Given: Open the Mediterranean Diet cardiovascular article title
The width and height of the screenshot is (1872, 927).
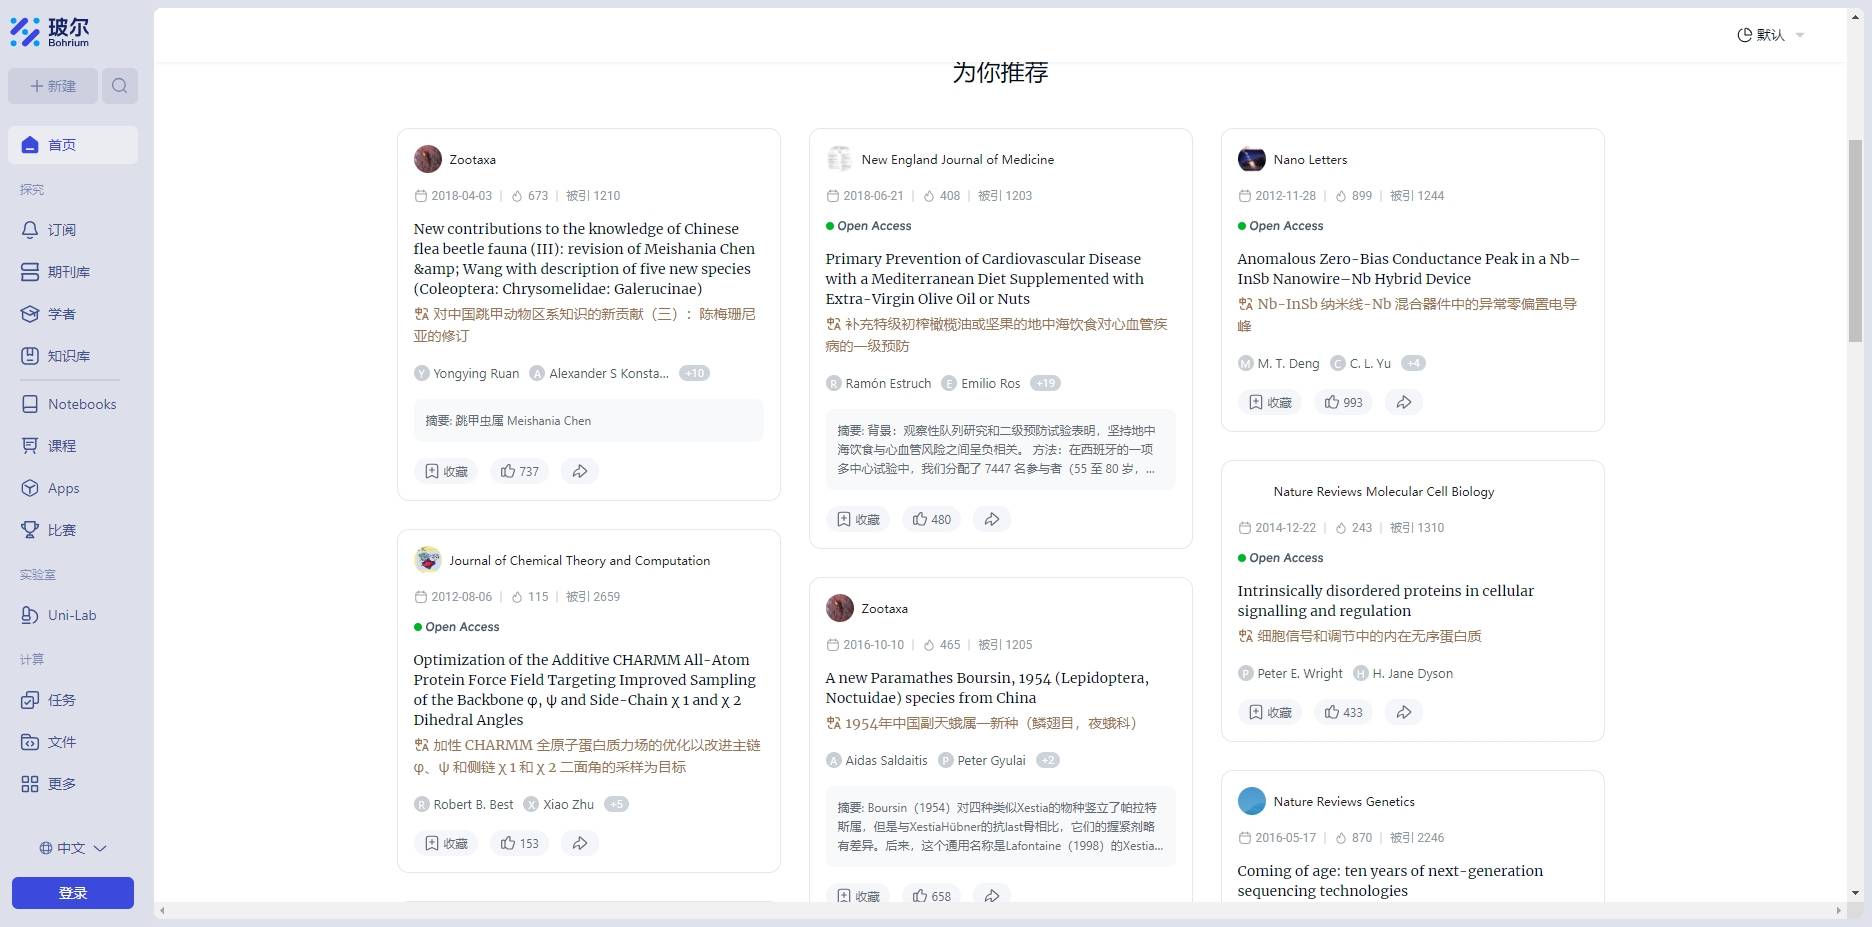Looking at the screenshot, I should pos(985,279).
